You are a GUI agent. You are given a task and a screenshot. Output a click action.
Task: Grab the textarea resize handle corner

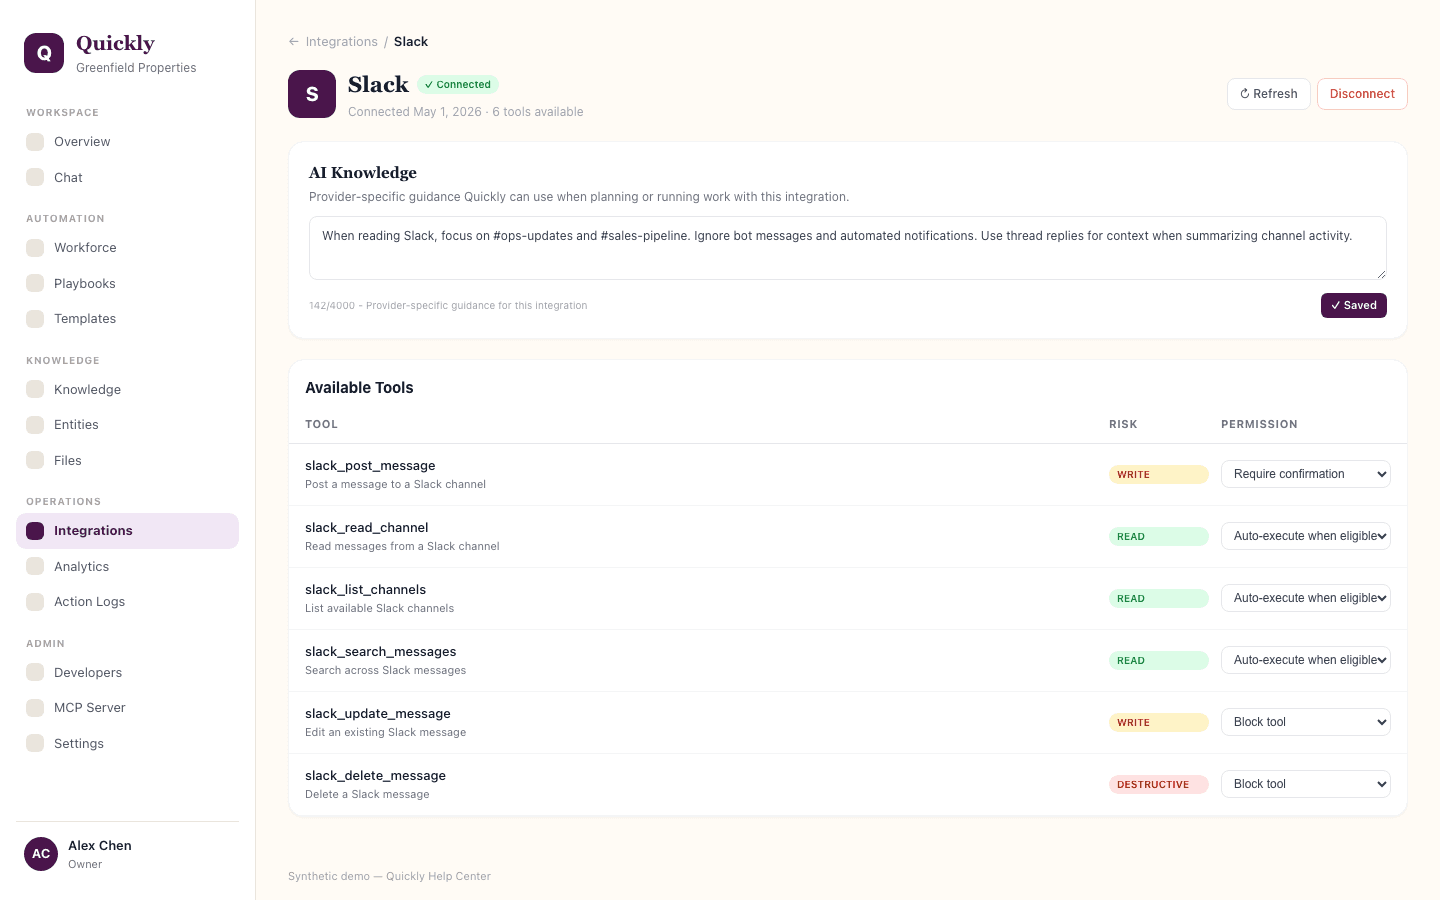point(1381,274)
